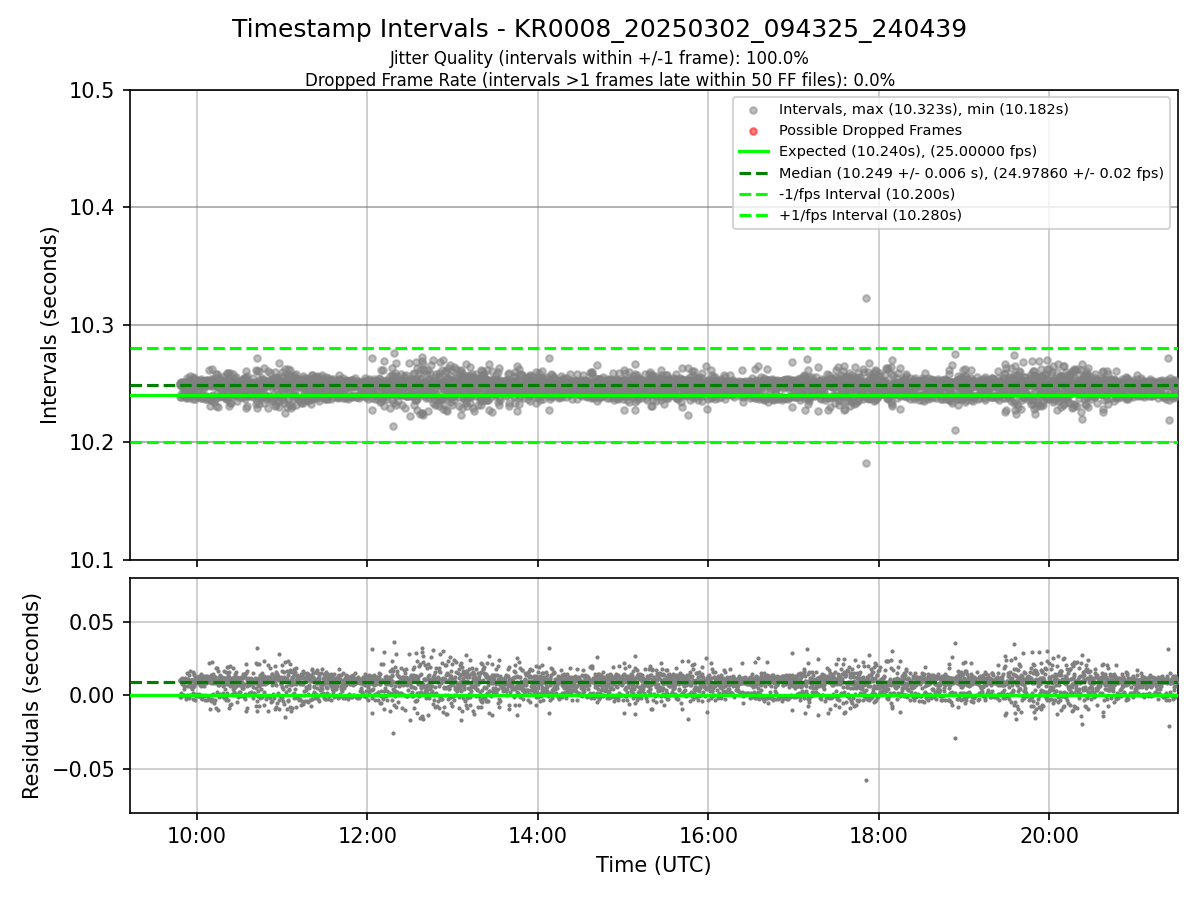Click the 'Jitter Quality' subtitle line

tap(599, 58)
